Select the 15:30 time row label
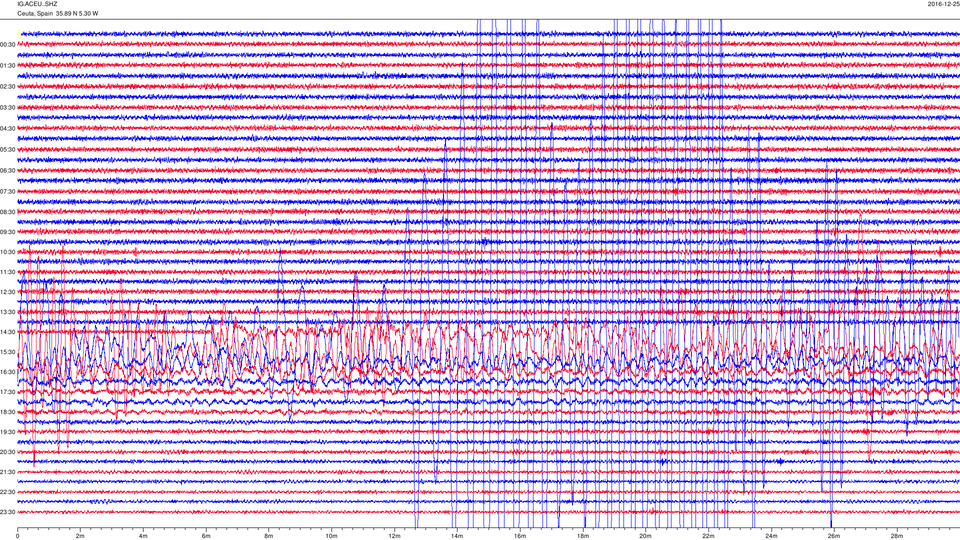 click(8, 352)
